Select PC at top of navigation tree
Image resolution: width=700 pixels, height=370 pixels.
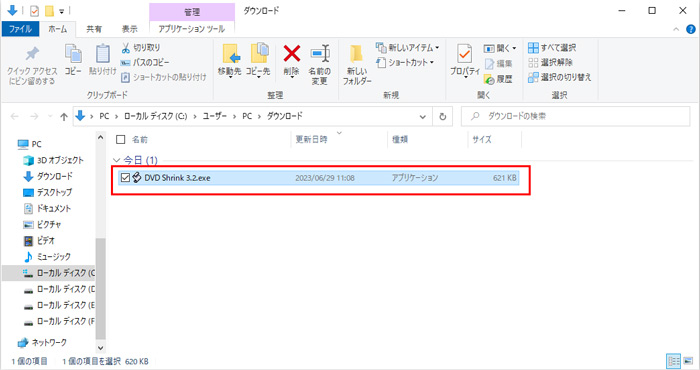[x=29, y=144]
